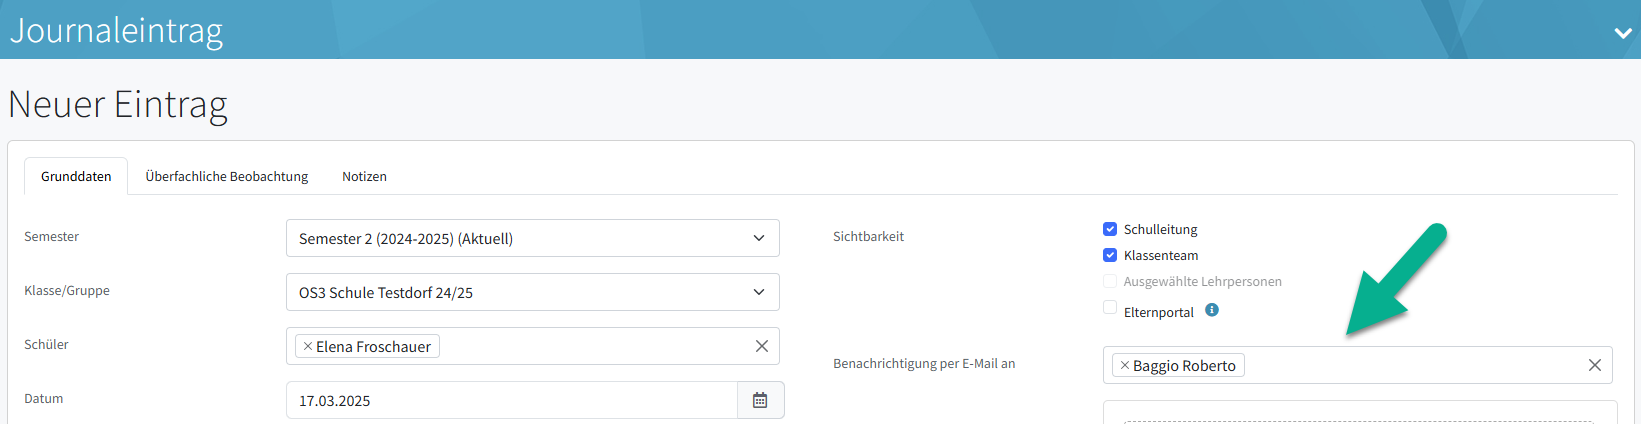The width and height of the screenshot is (1641, 424).
Task: Click the 'Neuer Eintrag' heading
Action: click(118, 105)
